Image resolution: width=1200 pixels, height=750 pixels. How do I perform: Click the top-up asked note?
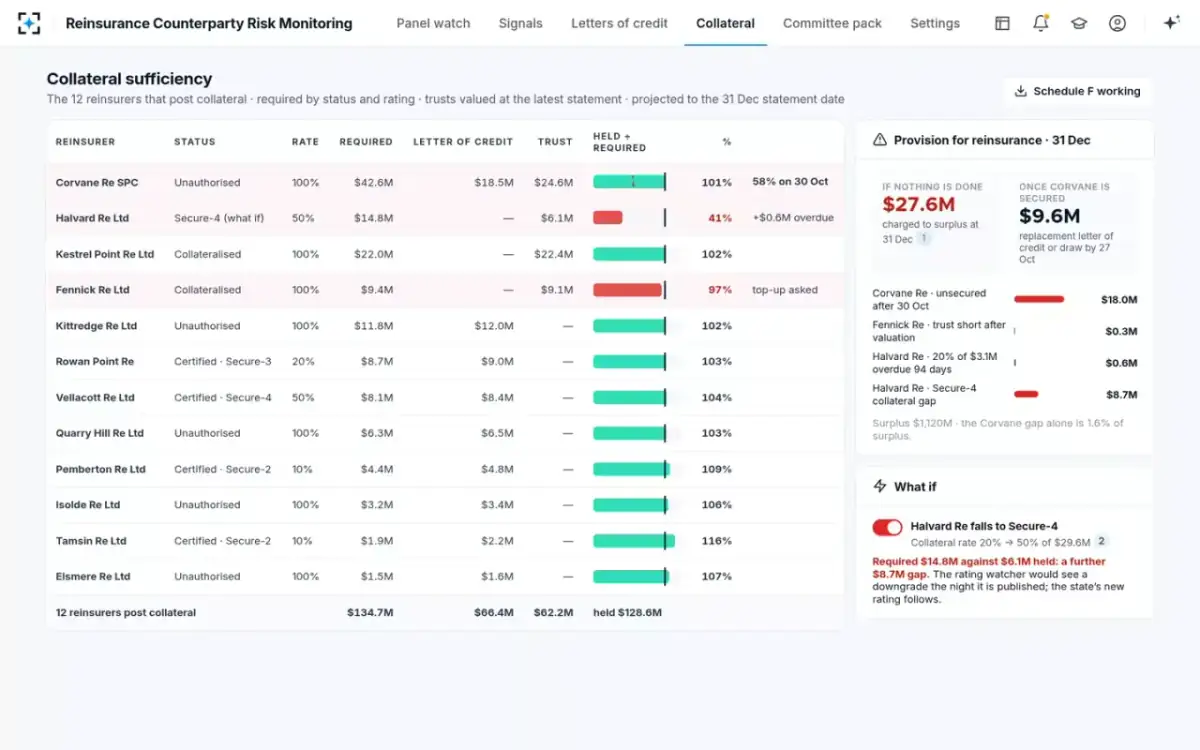(x=785, y=290)
